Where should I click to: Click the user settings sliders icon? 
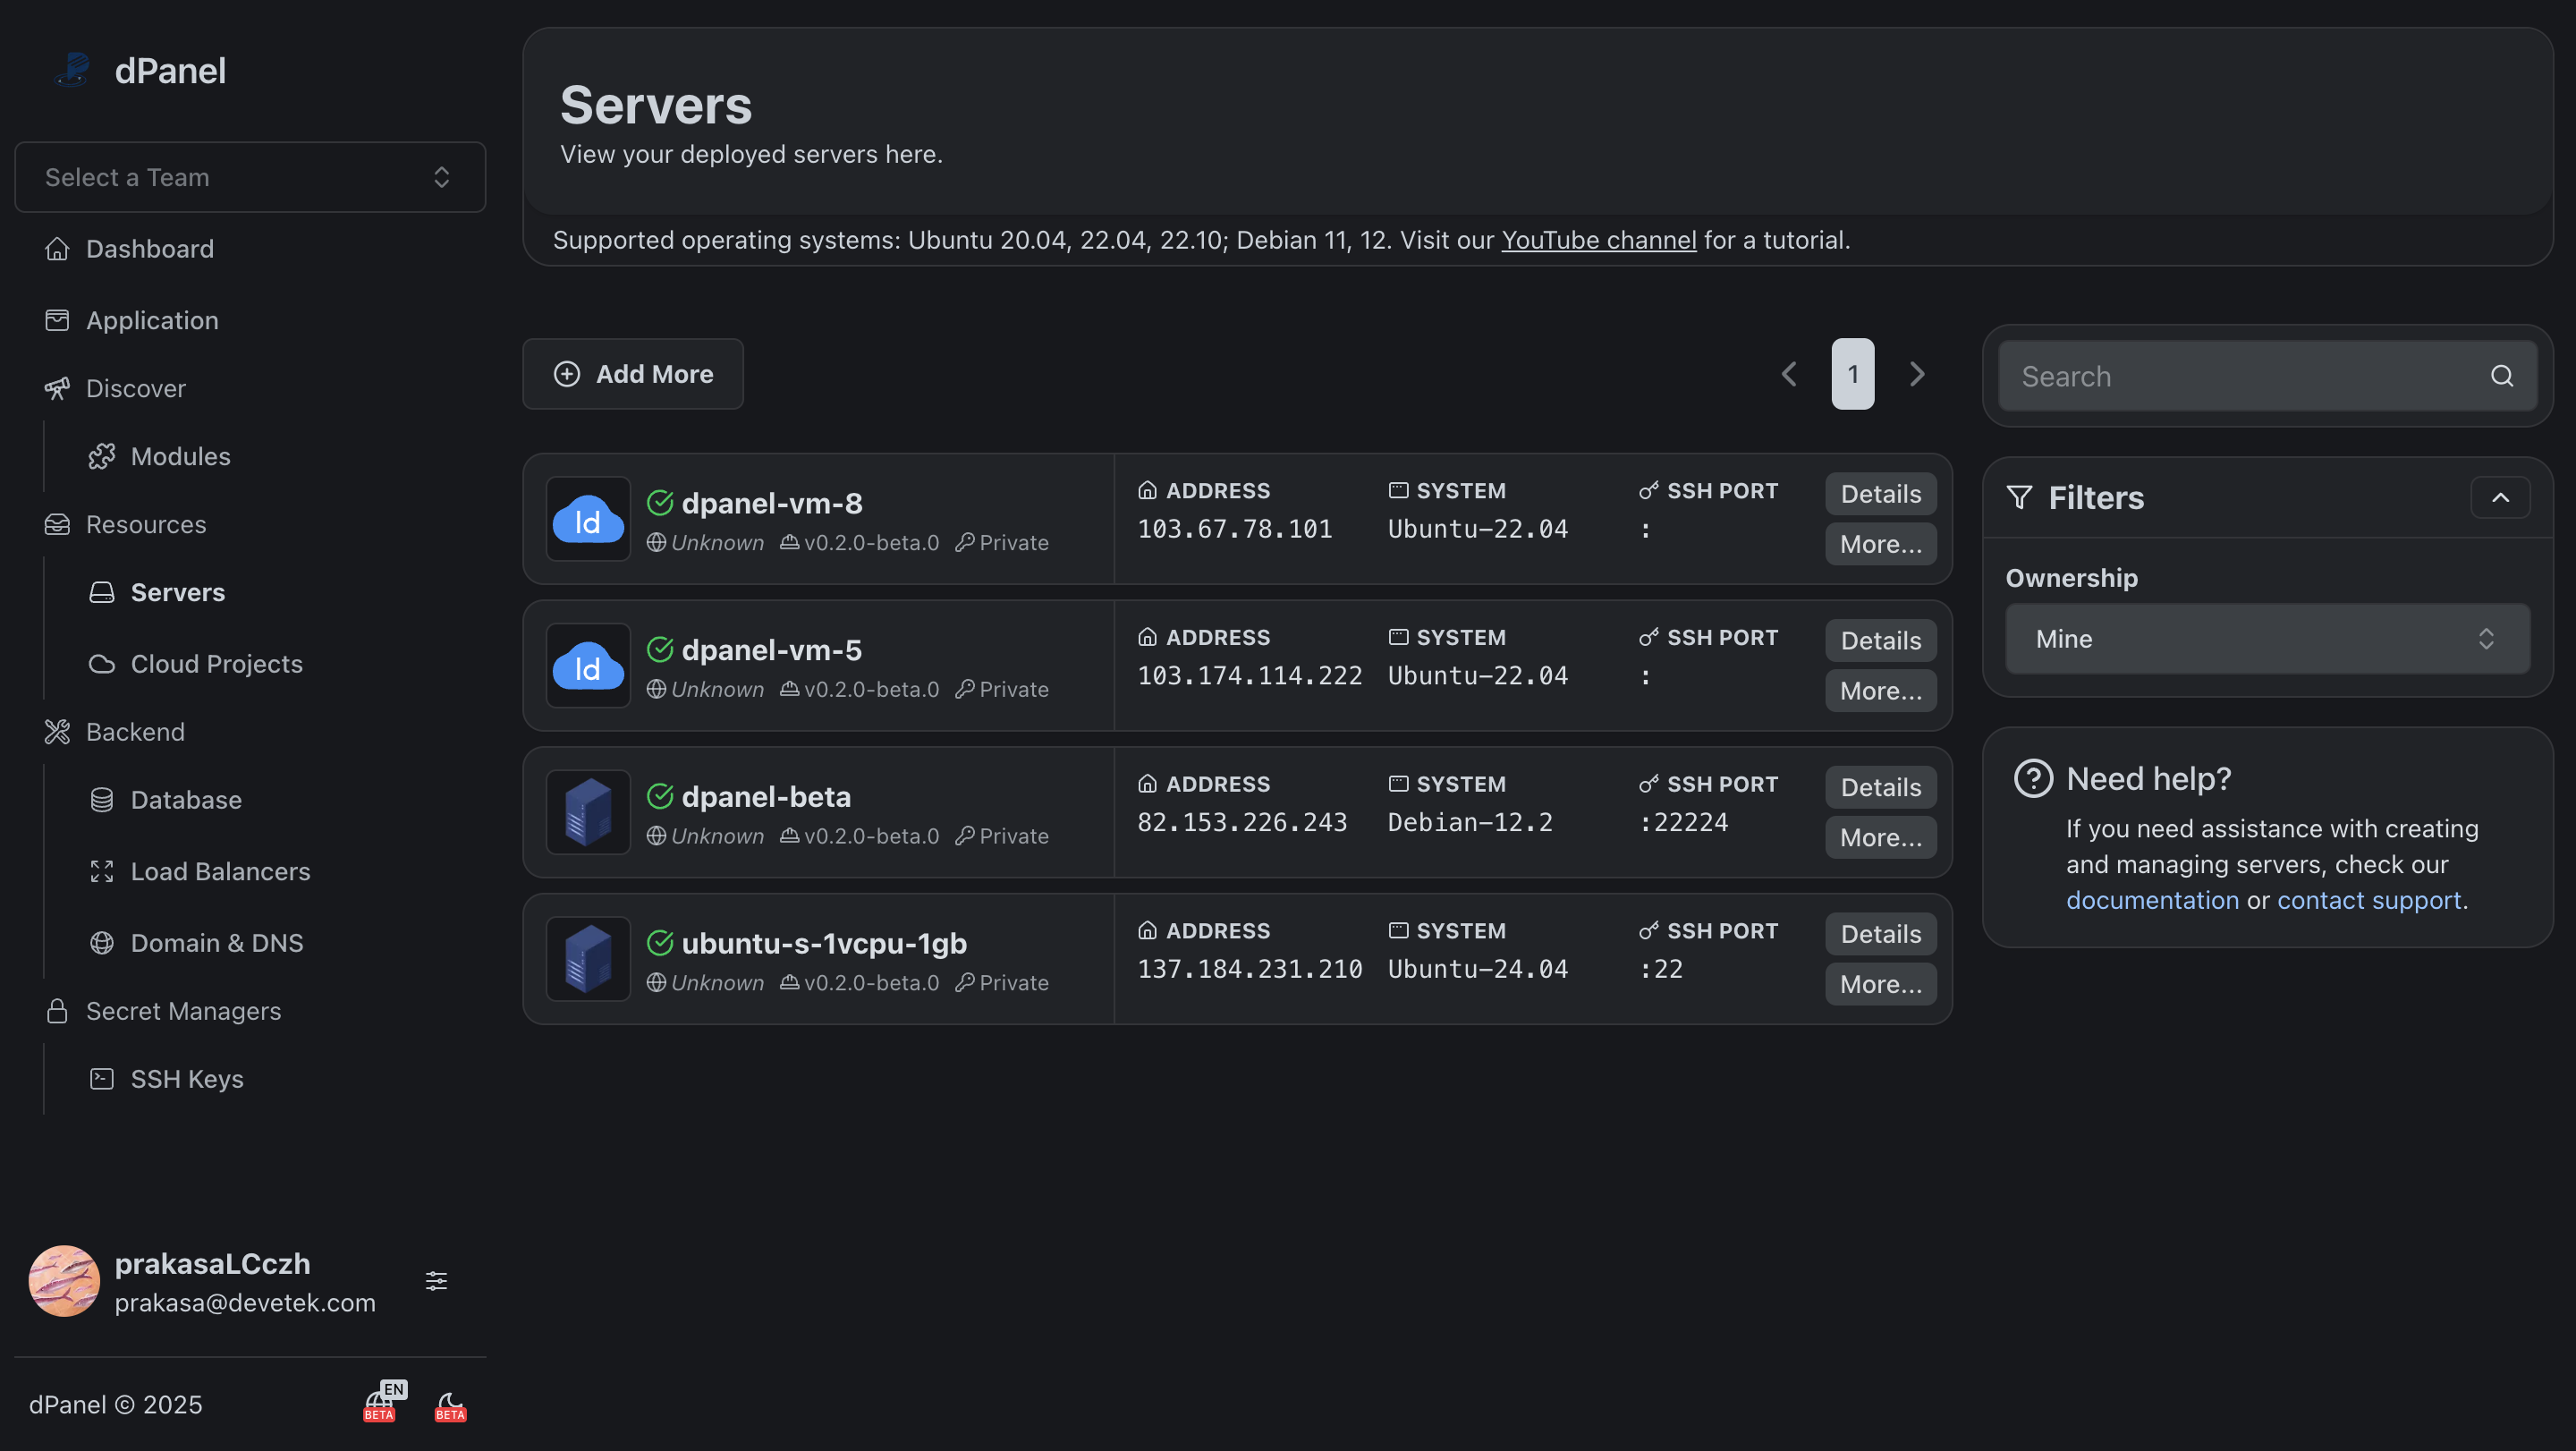pos(436,1281)
